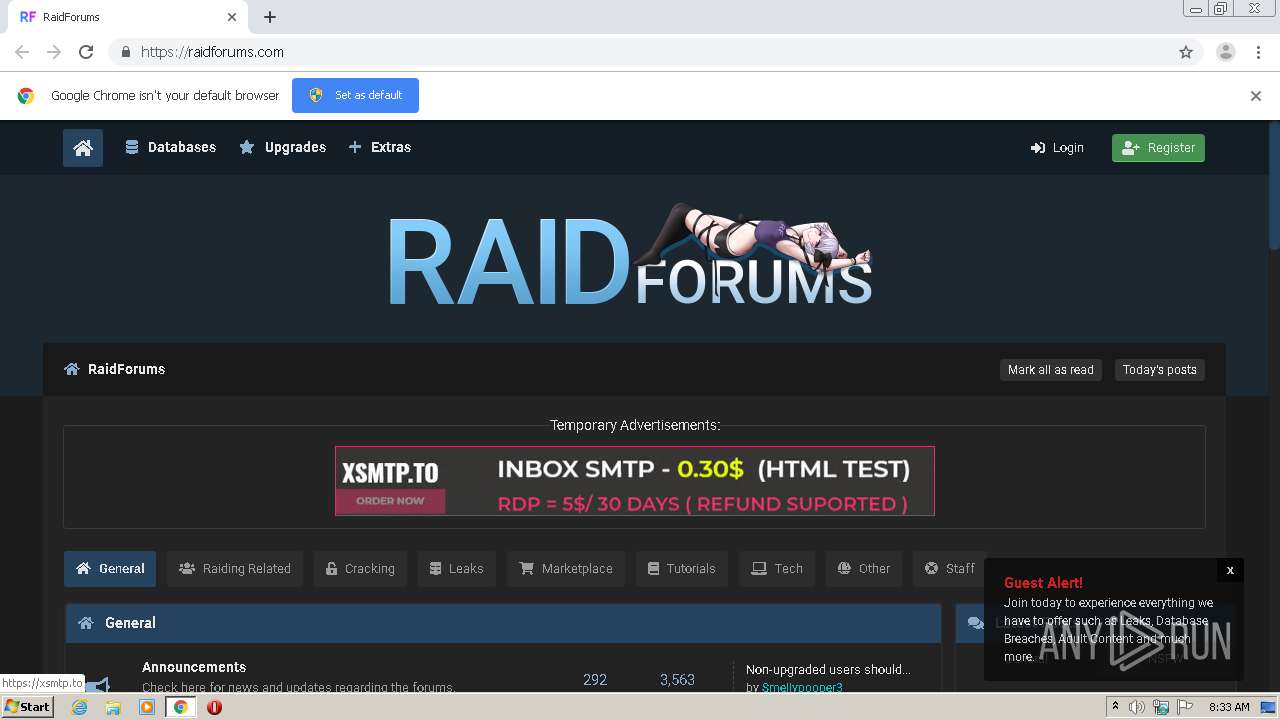This screenshot has width=1280, height=720.
Task: Switch to the Other tab
Action: click(x=864, y=568)
